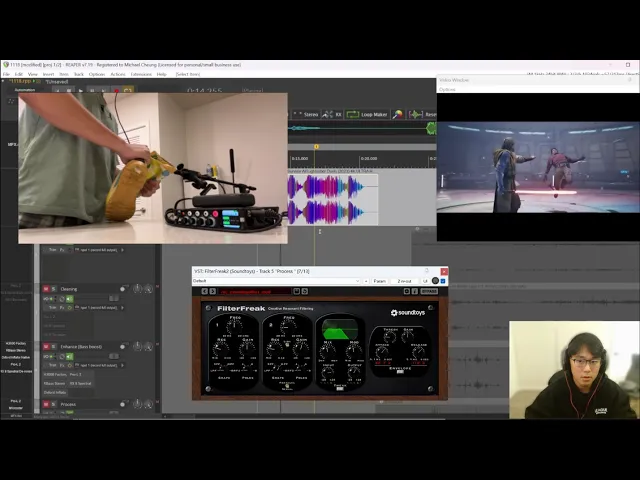
Task: Switch to the 1118.rpp project tab
Action: pos(20,81)
